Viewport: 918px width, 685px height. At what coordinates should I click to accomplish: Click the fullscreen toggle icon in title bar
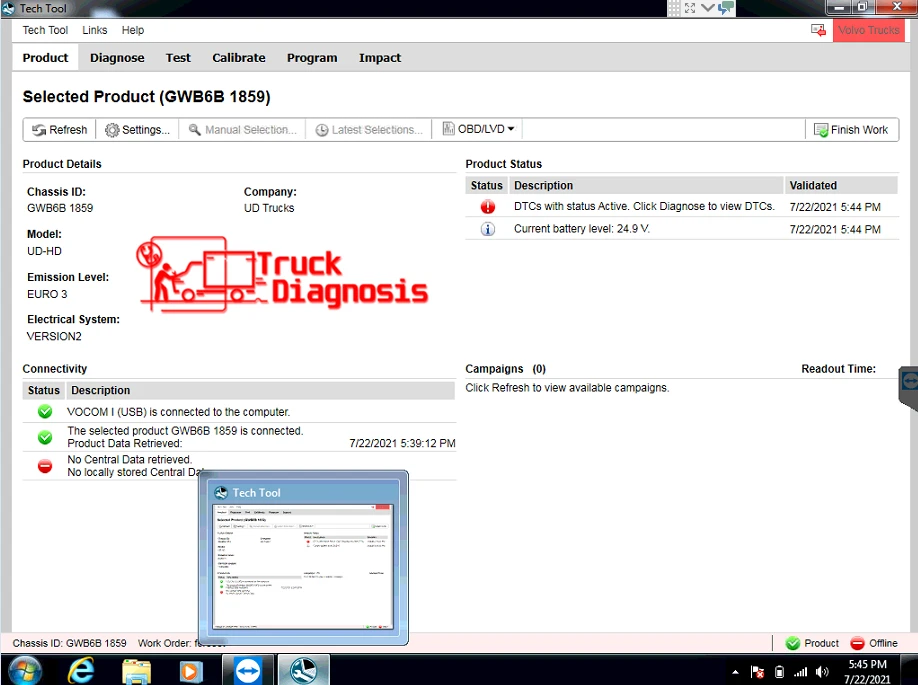click(x=690, y=8)
